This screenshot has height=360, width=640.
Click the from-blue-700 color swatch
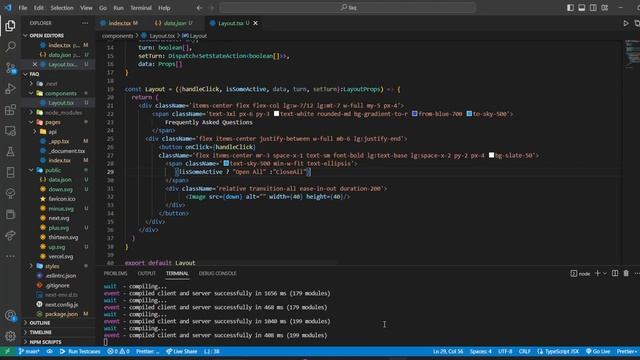coord(415,114)
